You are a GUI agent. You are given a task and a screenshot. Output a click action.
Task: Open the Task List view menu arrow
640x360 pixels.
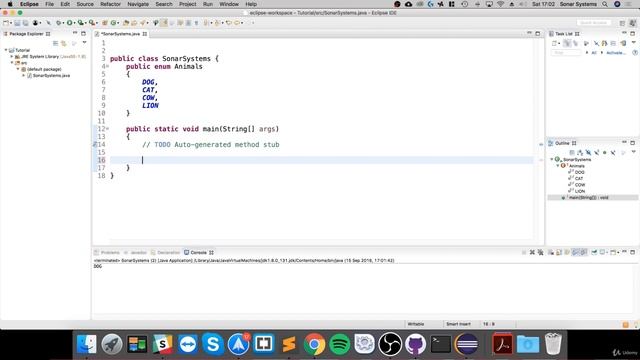tap(633, 42)
